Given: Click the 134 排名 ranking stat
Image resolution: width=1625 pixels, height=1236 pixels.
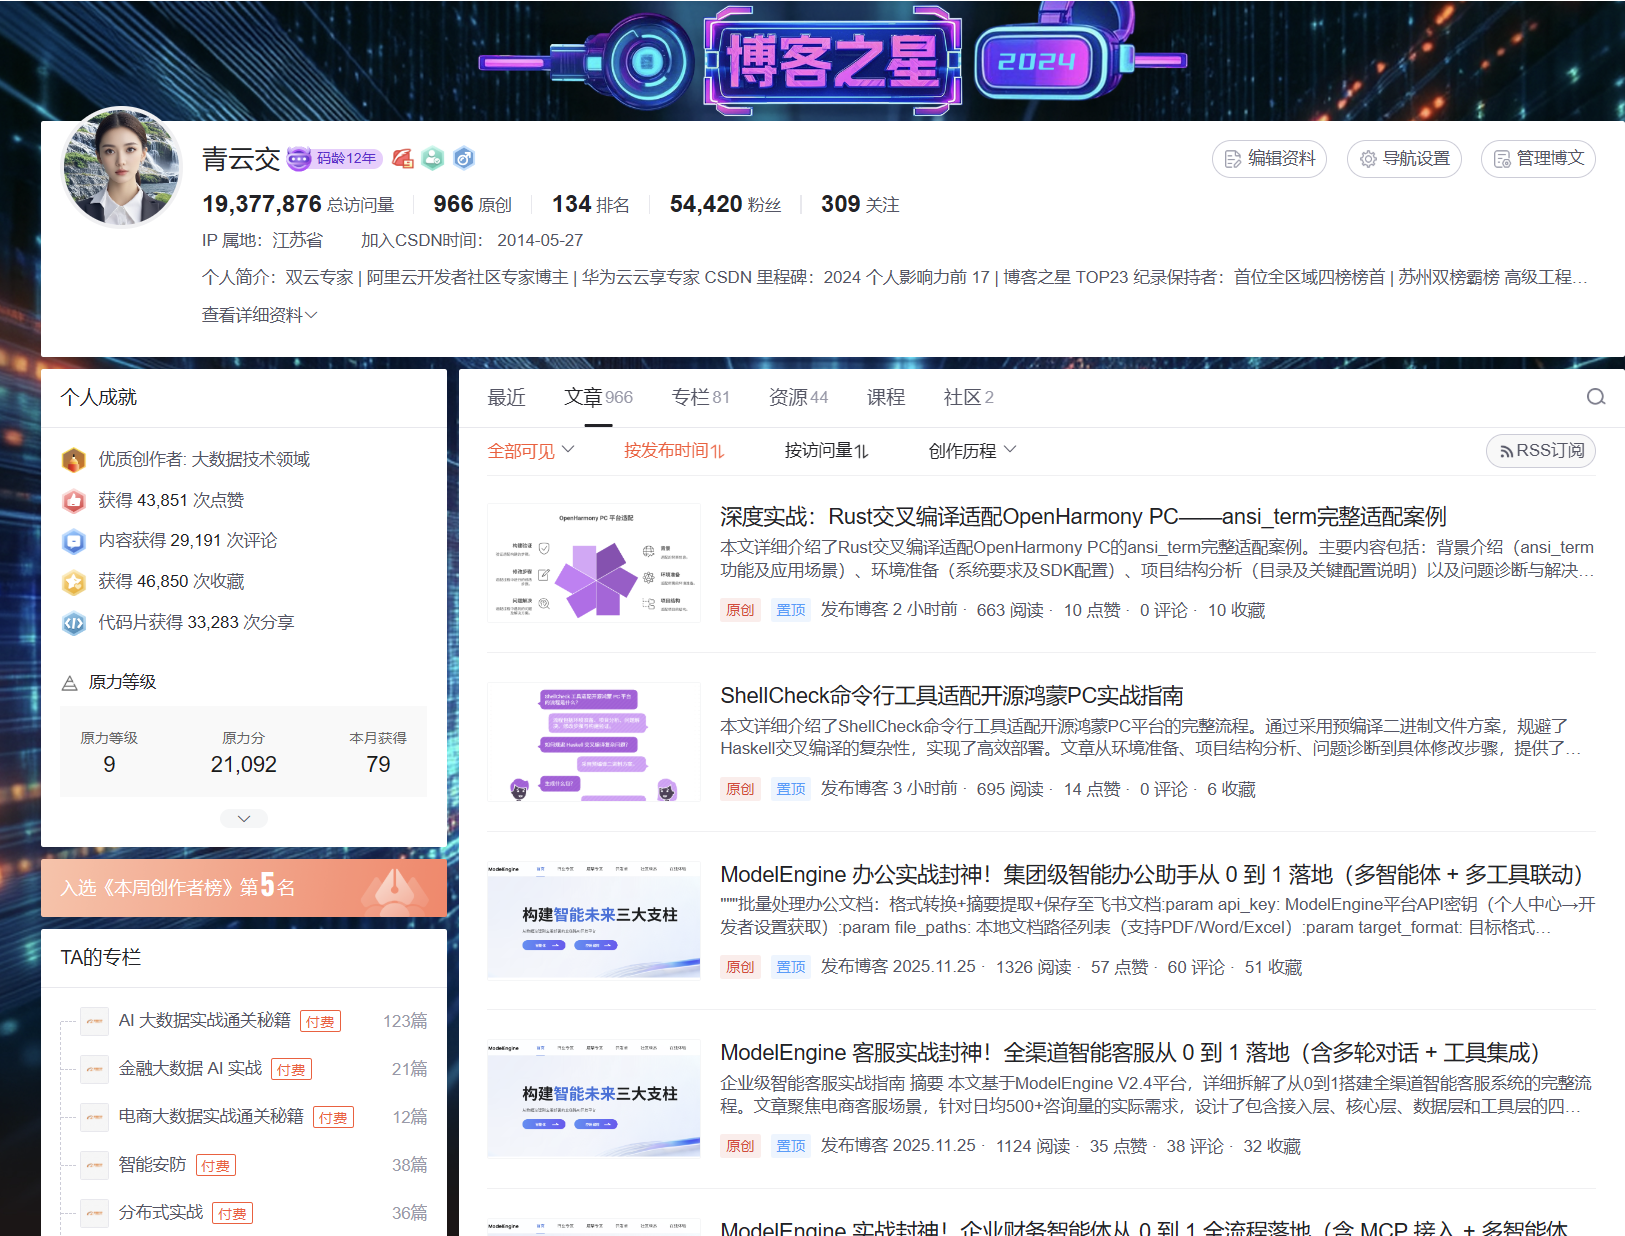Looking at the screenshot, I should pyautogui.click(x=591, y=205).
